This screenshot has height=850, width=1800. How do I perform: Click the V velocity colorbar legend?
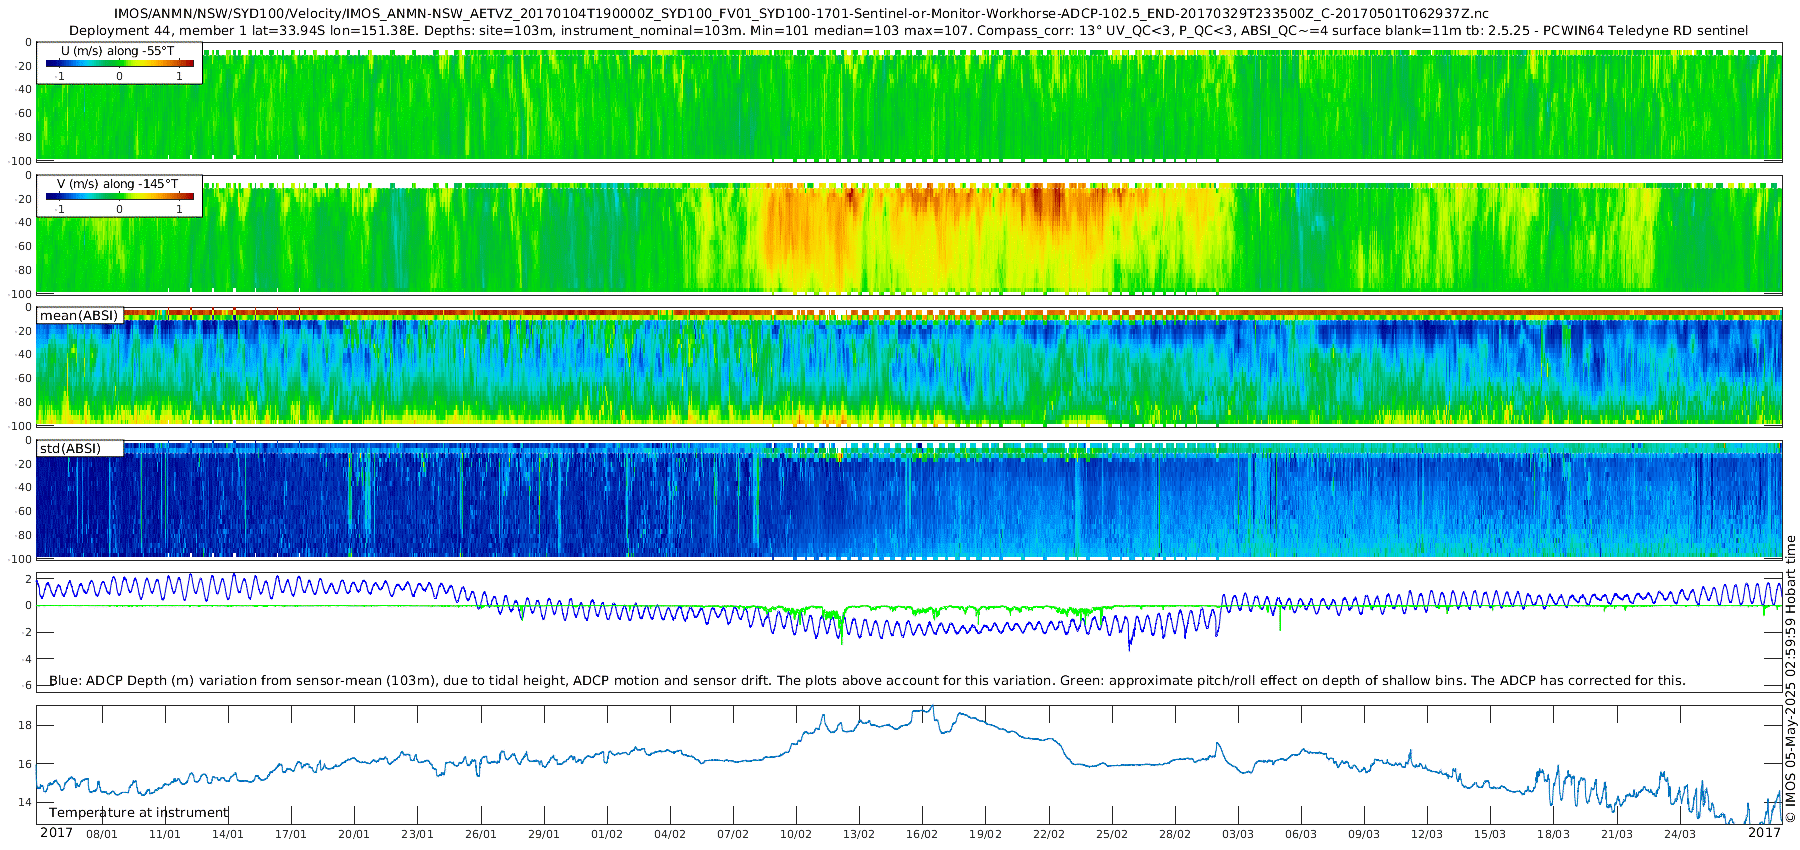(x=119, y=197)
